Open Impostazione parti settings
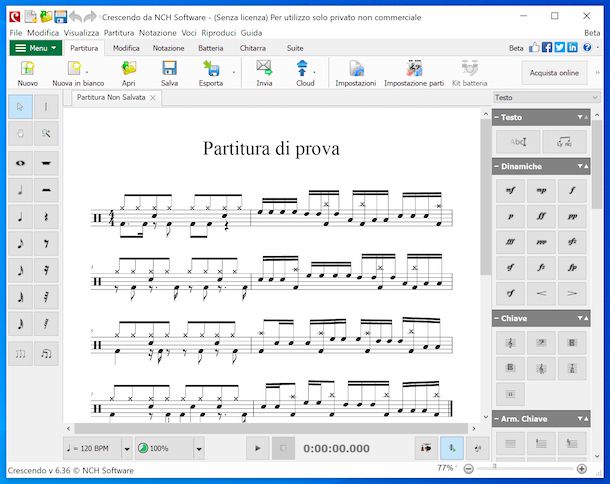The image size is (610, 484). click(414, 73)
